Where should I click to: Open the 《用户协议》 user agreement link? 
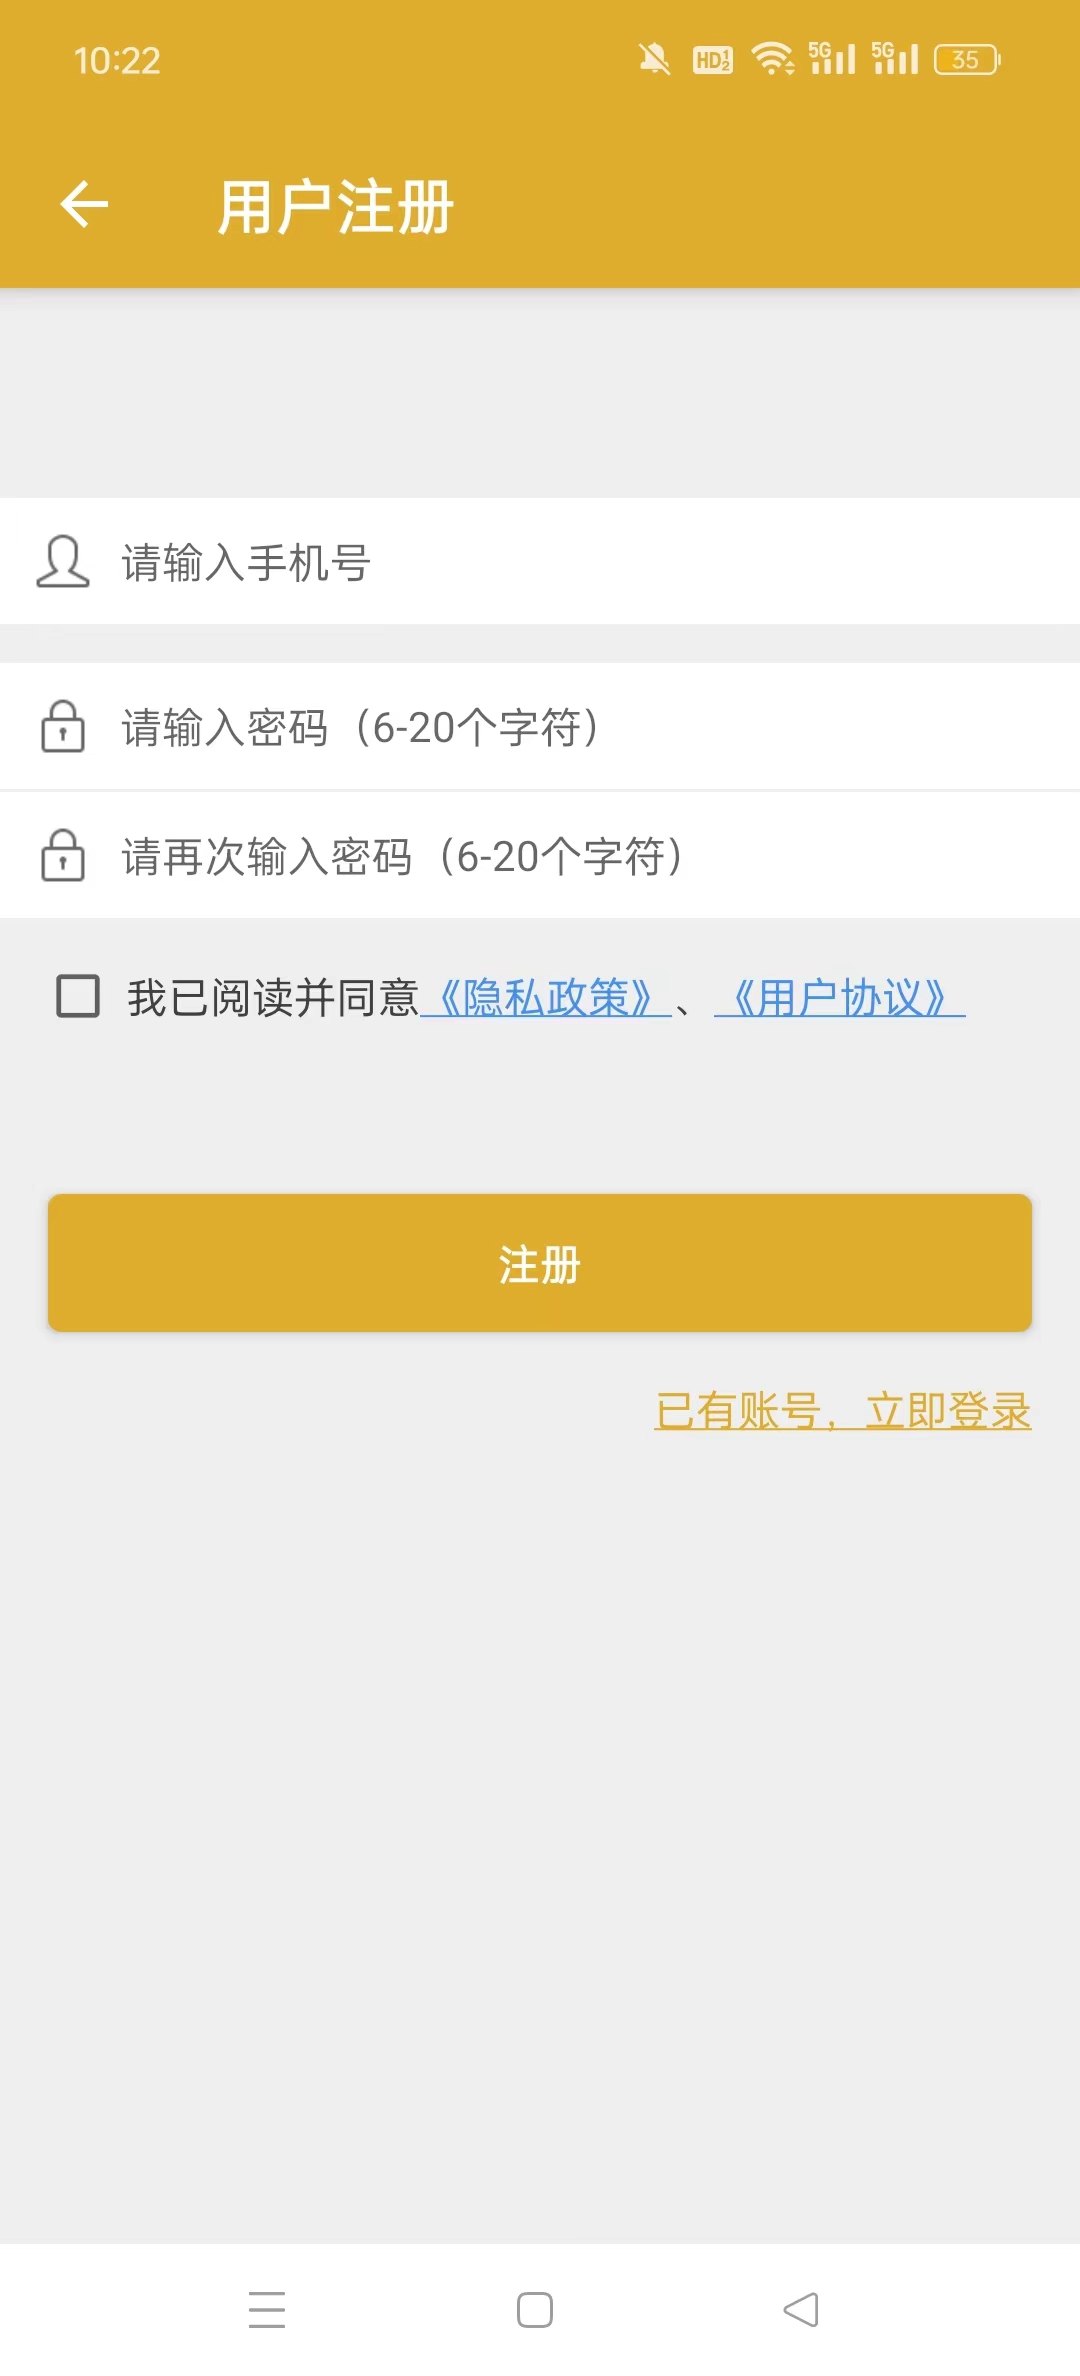[x=839, y=998]
